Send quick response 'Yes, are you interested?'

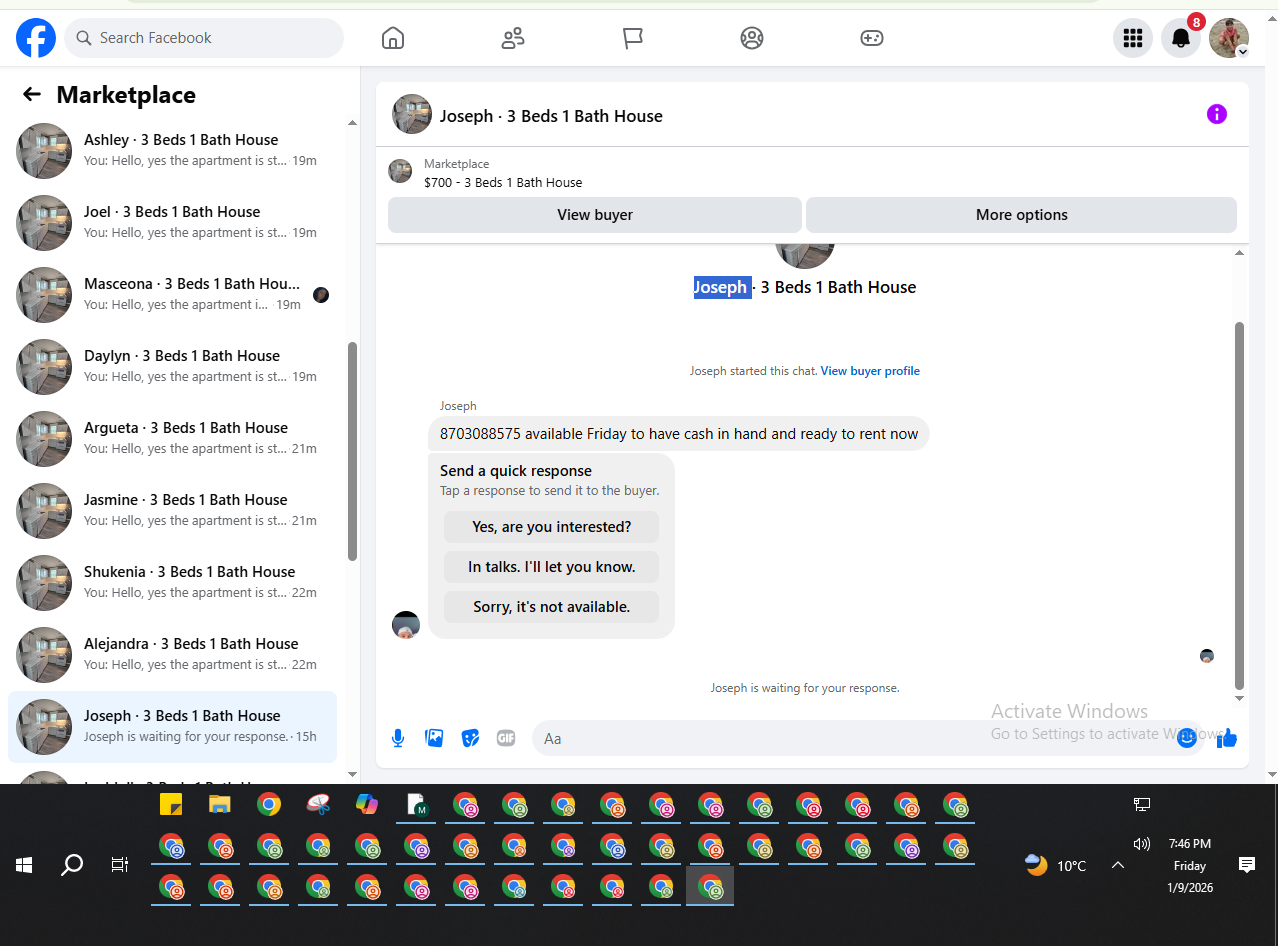click(x=552, y=526)
